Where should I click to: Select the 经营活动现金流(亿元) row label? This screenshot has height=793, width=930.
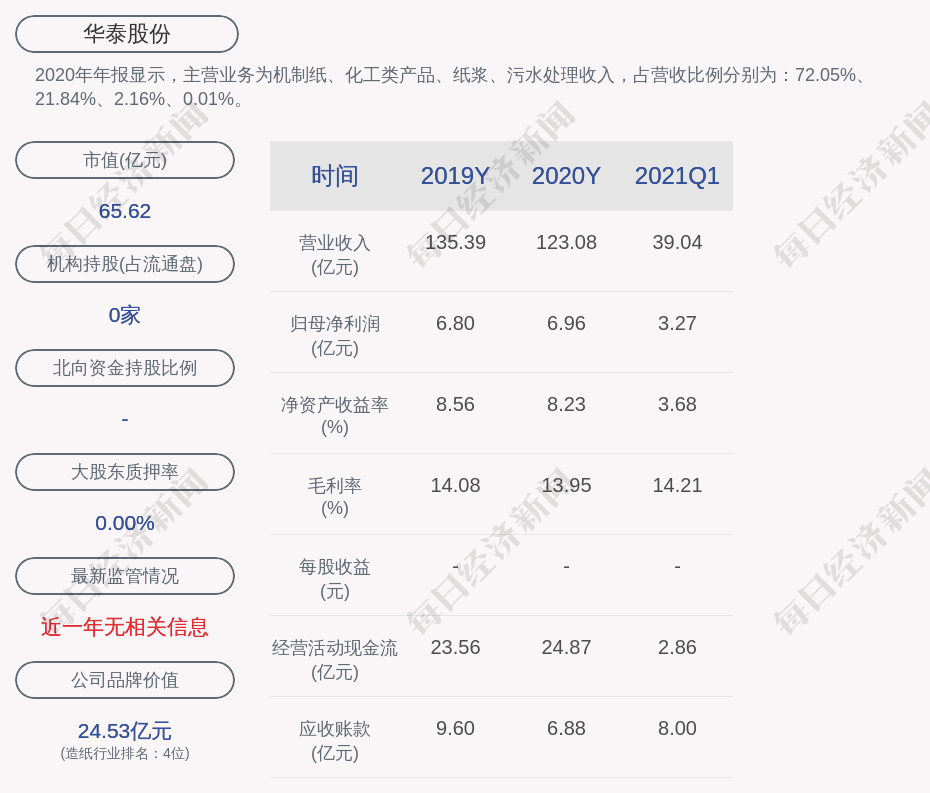[x=335, y=659]
